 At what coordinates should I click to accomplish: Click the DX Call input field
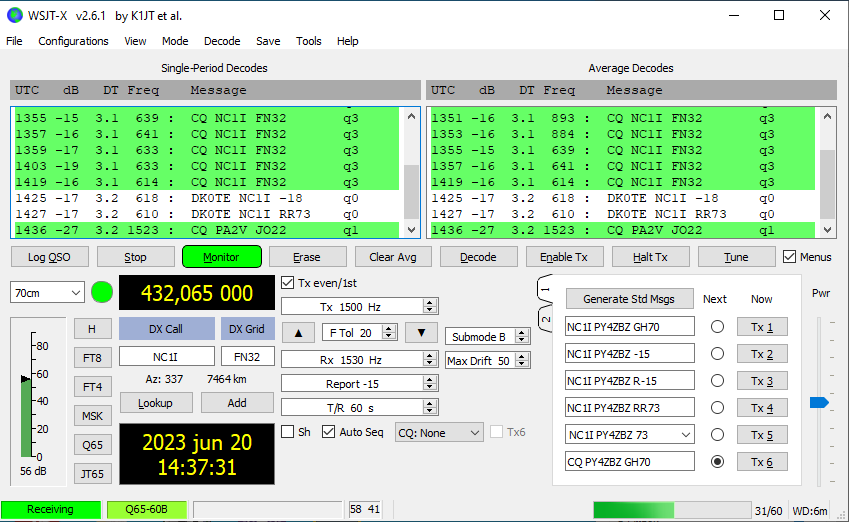(166, 356)
